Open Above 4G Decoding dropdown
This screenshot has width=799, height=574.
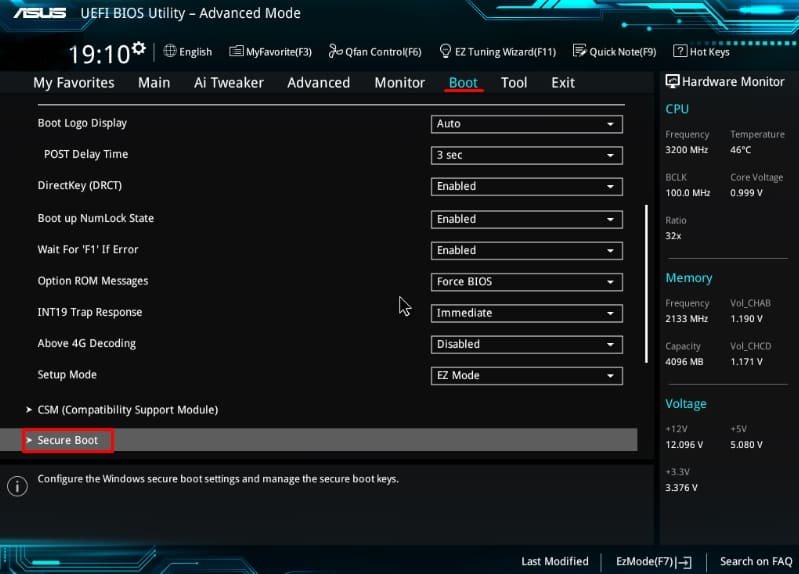(x=526, y=345)
